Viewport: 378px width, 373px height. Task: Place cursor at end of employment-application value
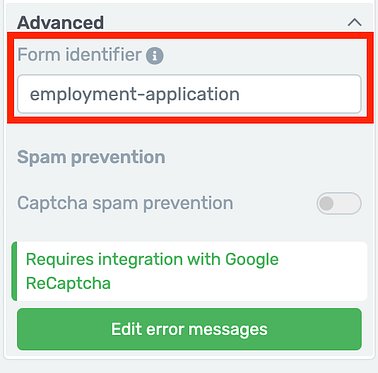coord(240,95)
